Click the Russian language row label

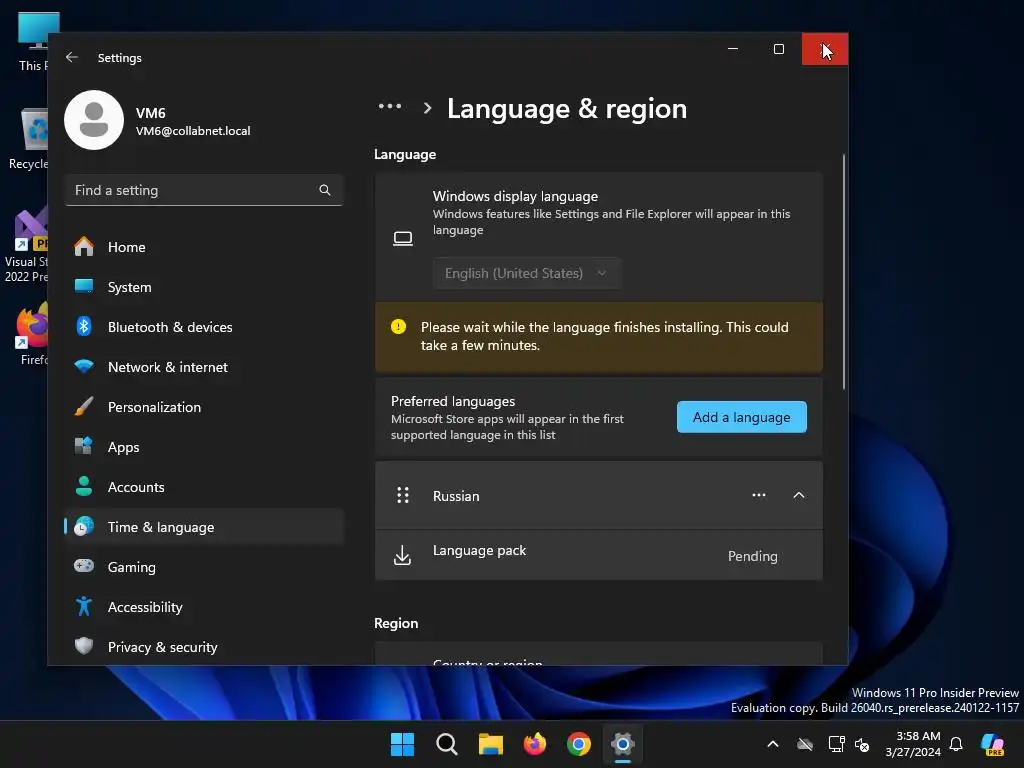point(456,496)
